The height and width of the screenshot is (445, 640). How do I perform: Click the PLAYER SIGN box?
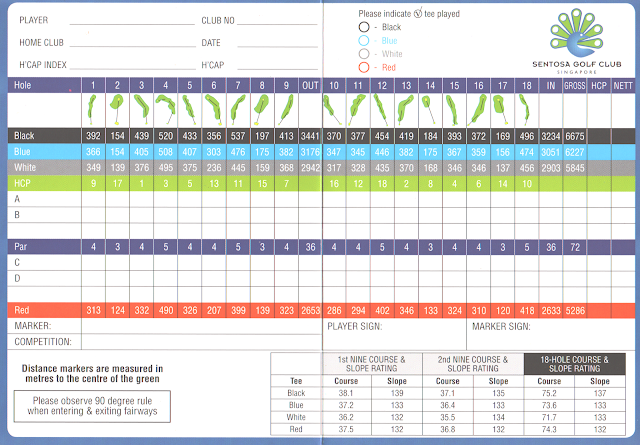pyautogui.click(x=394, y=334)
